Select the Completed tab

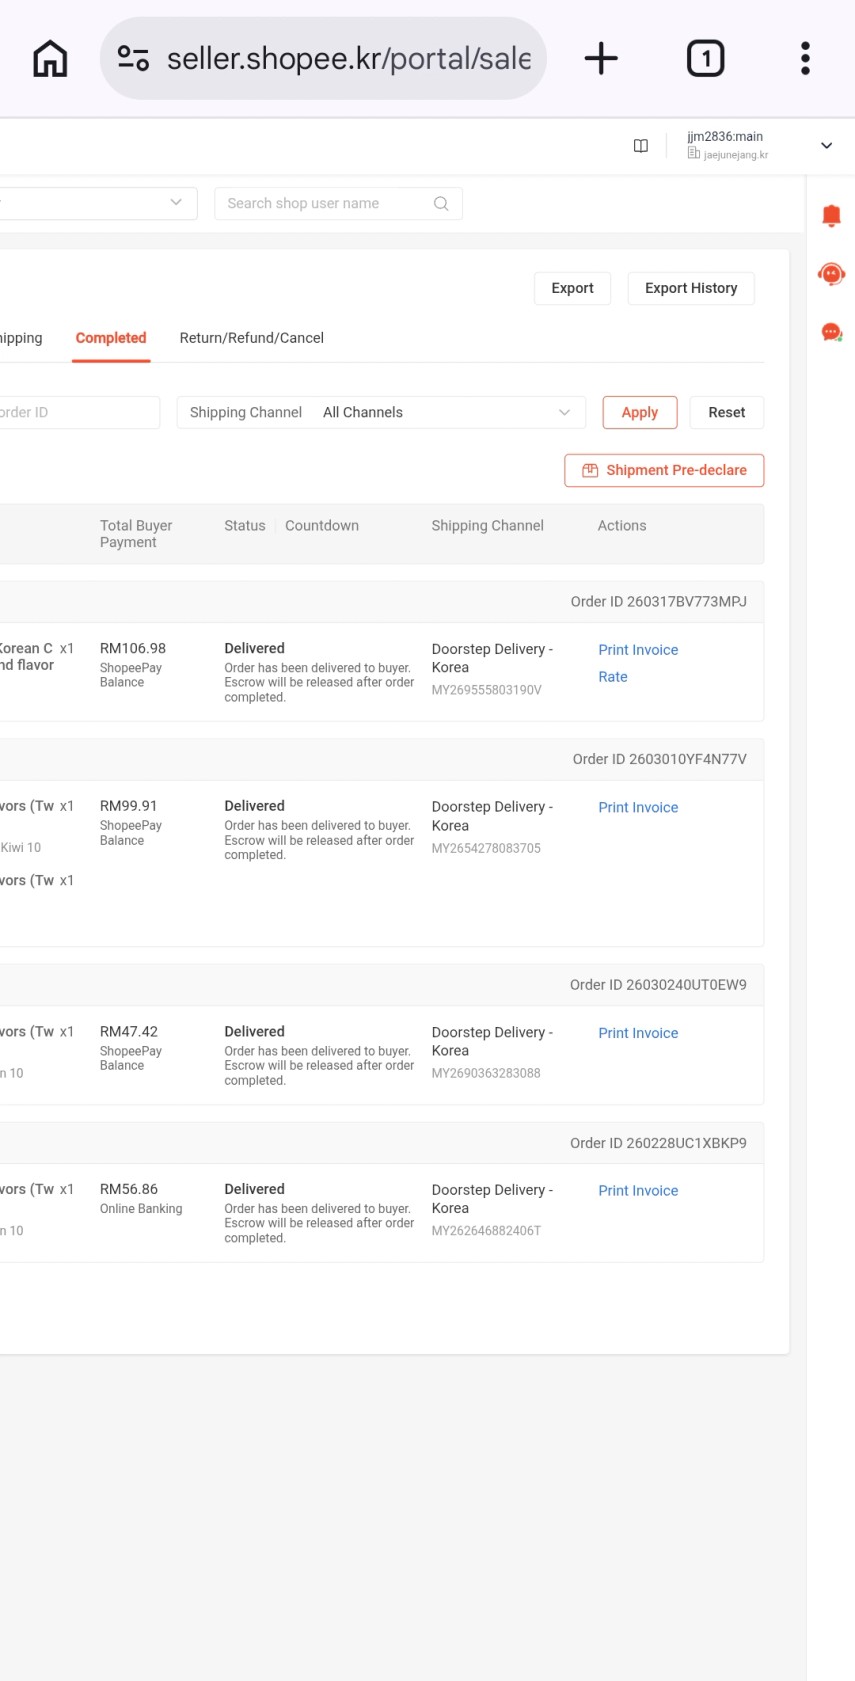pyautogui.click(x=111, y=338)
